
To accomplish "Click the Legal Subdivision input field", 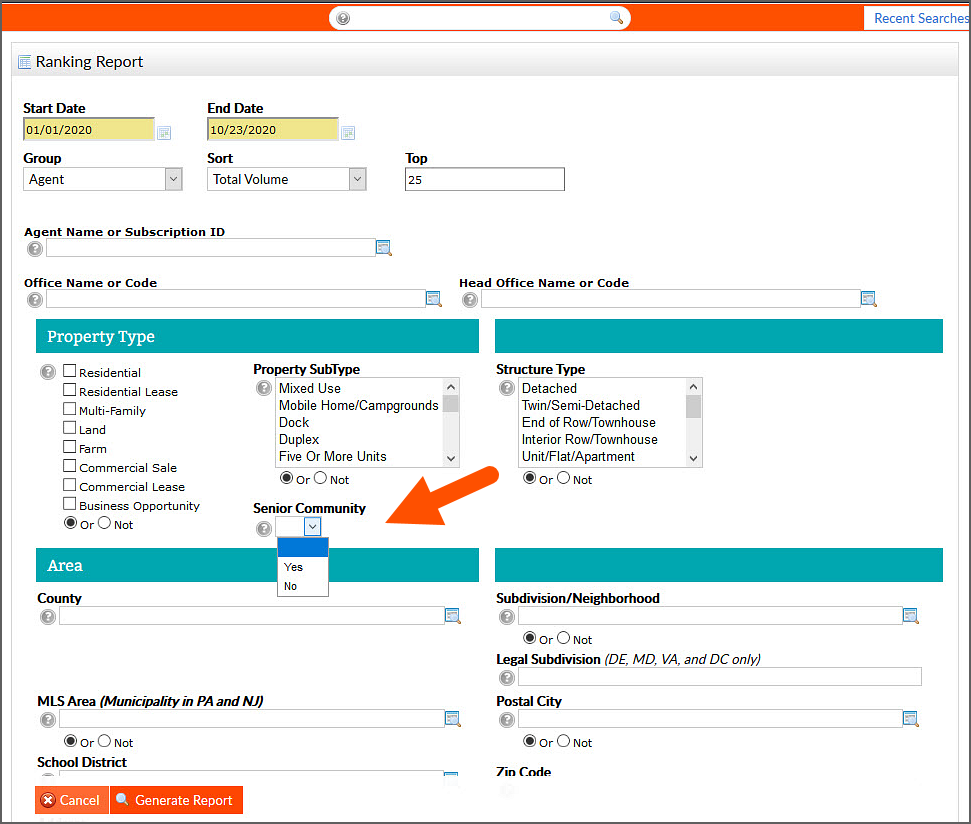I will click(x=720, y=677).
